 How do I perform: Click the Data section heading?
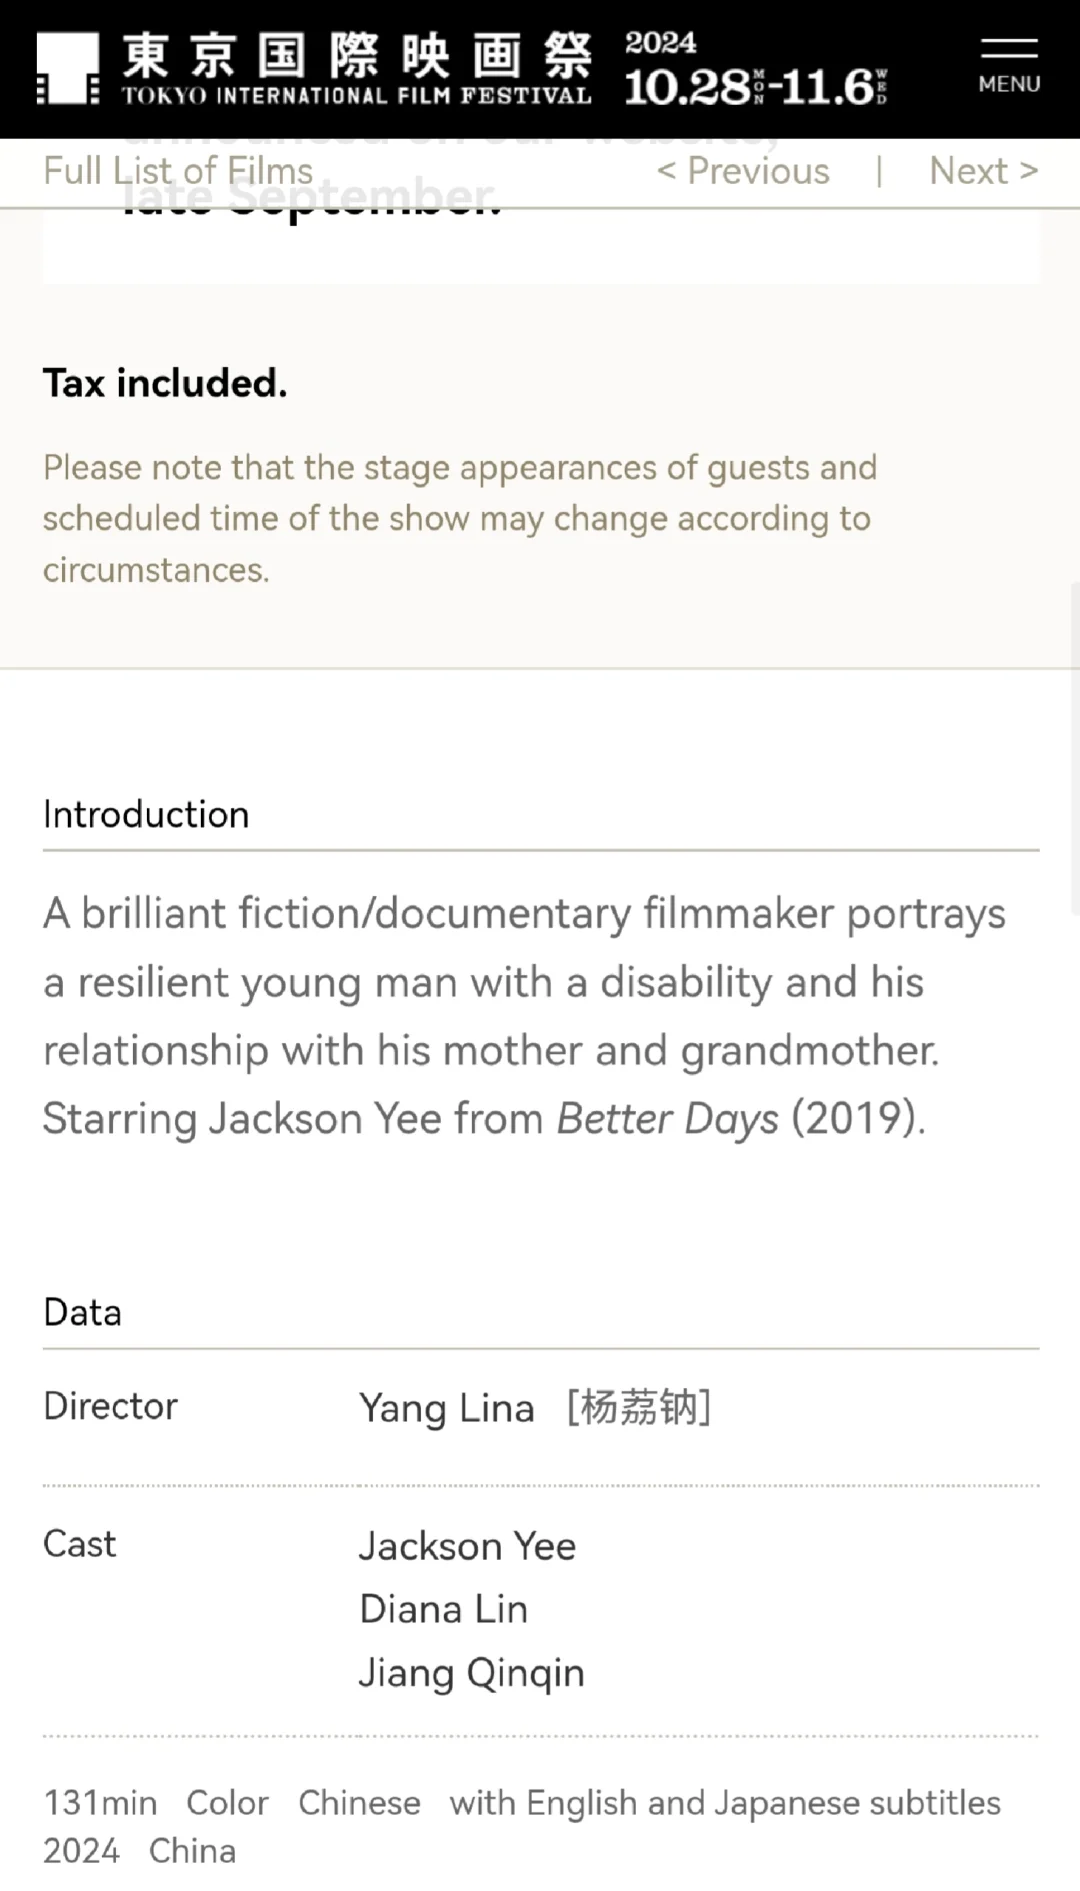point(82,1313)
